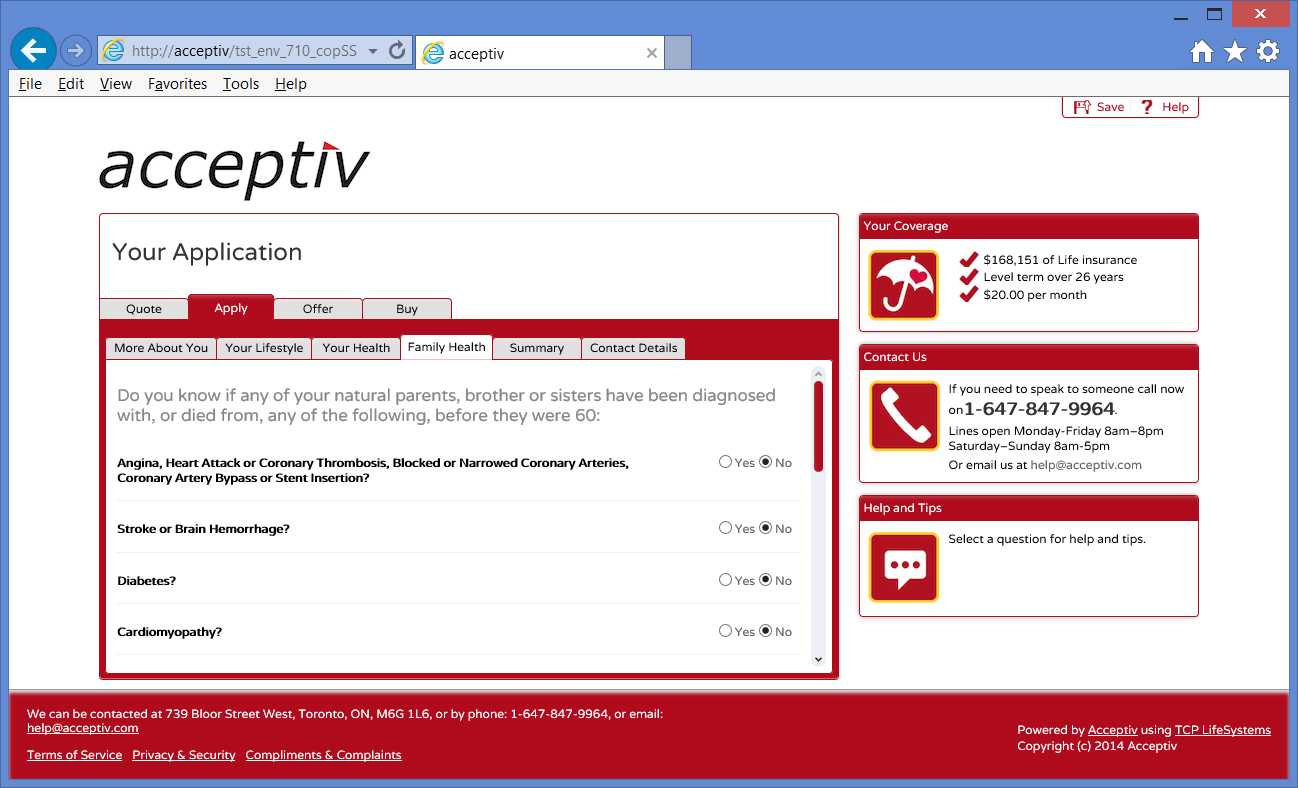Viewport: 1298px width, 788px height.
Task: Click the Save flag button
Action: pos(1098,107)
